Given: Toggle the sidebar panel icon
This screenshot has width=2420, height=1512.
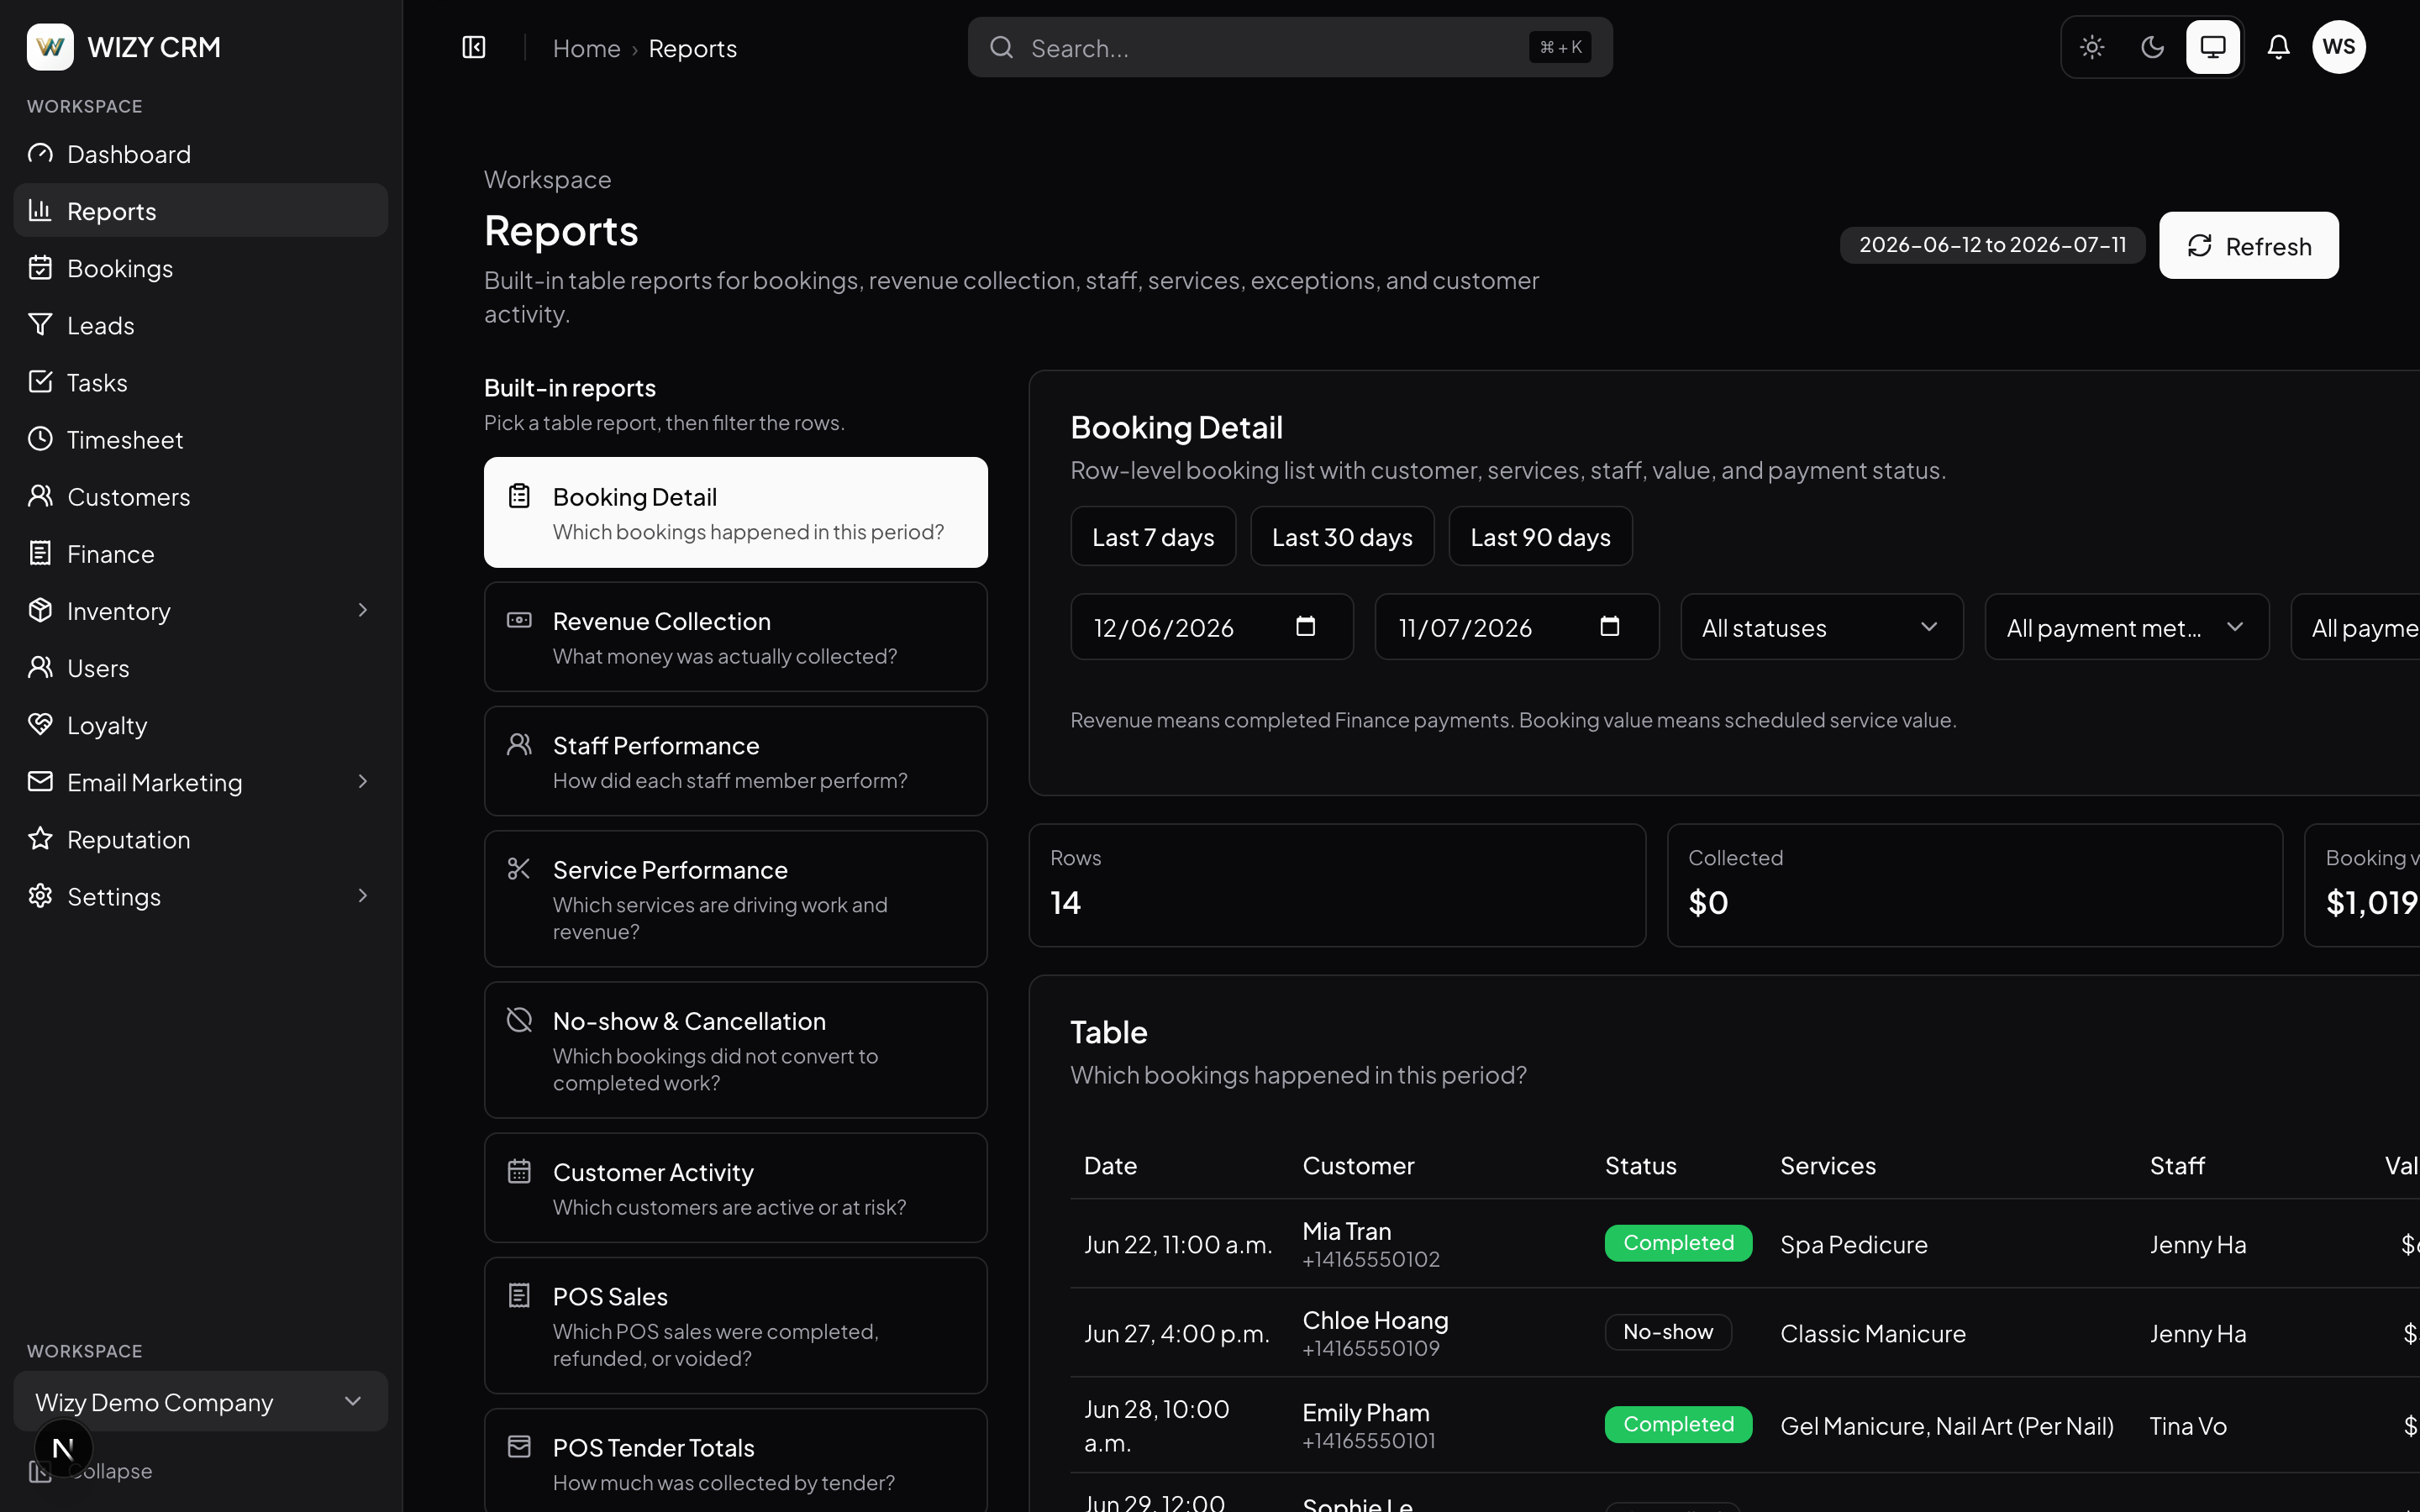Looking at the screenshot, I should (x=474, y=47).
